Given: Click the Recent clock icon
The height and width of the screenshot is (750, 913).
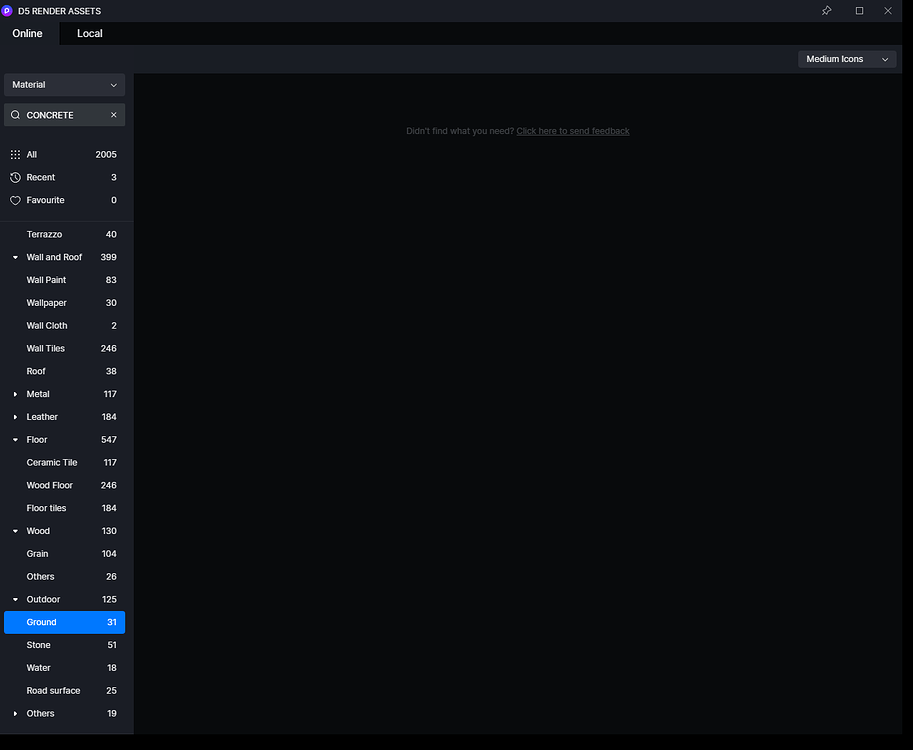Looking at the screenshot, I should click(x=16, y=177).
